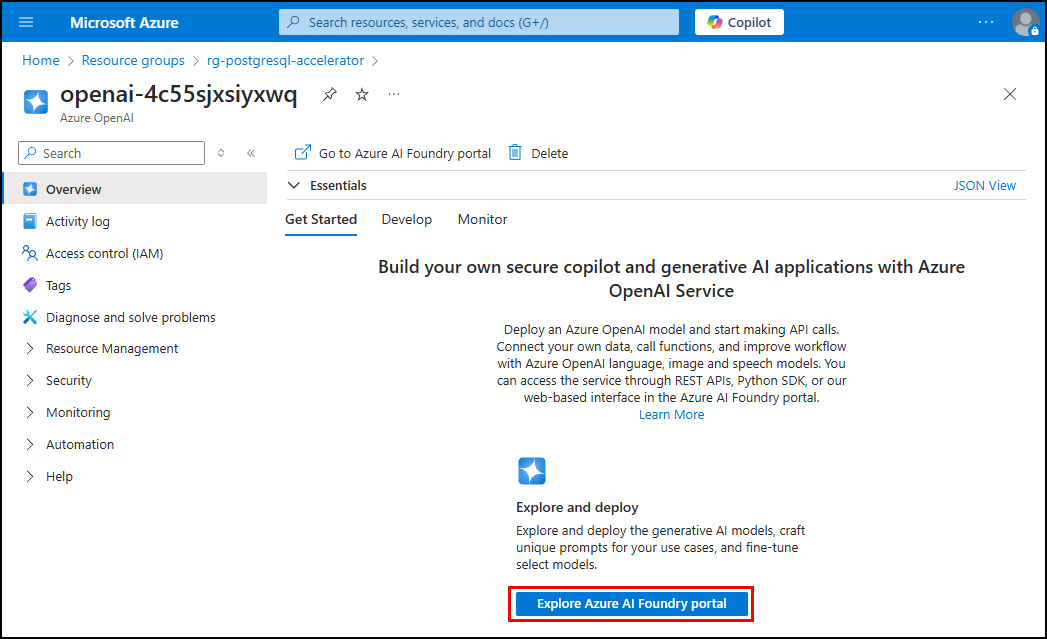The image size is (1047, 639).
Task: Open the top bar ellipsis menu
Action: coord(986,22)
